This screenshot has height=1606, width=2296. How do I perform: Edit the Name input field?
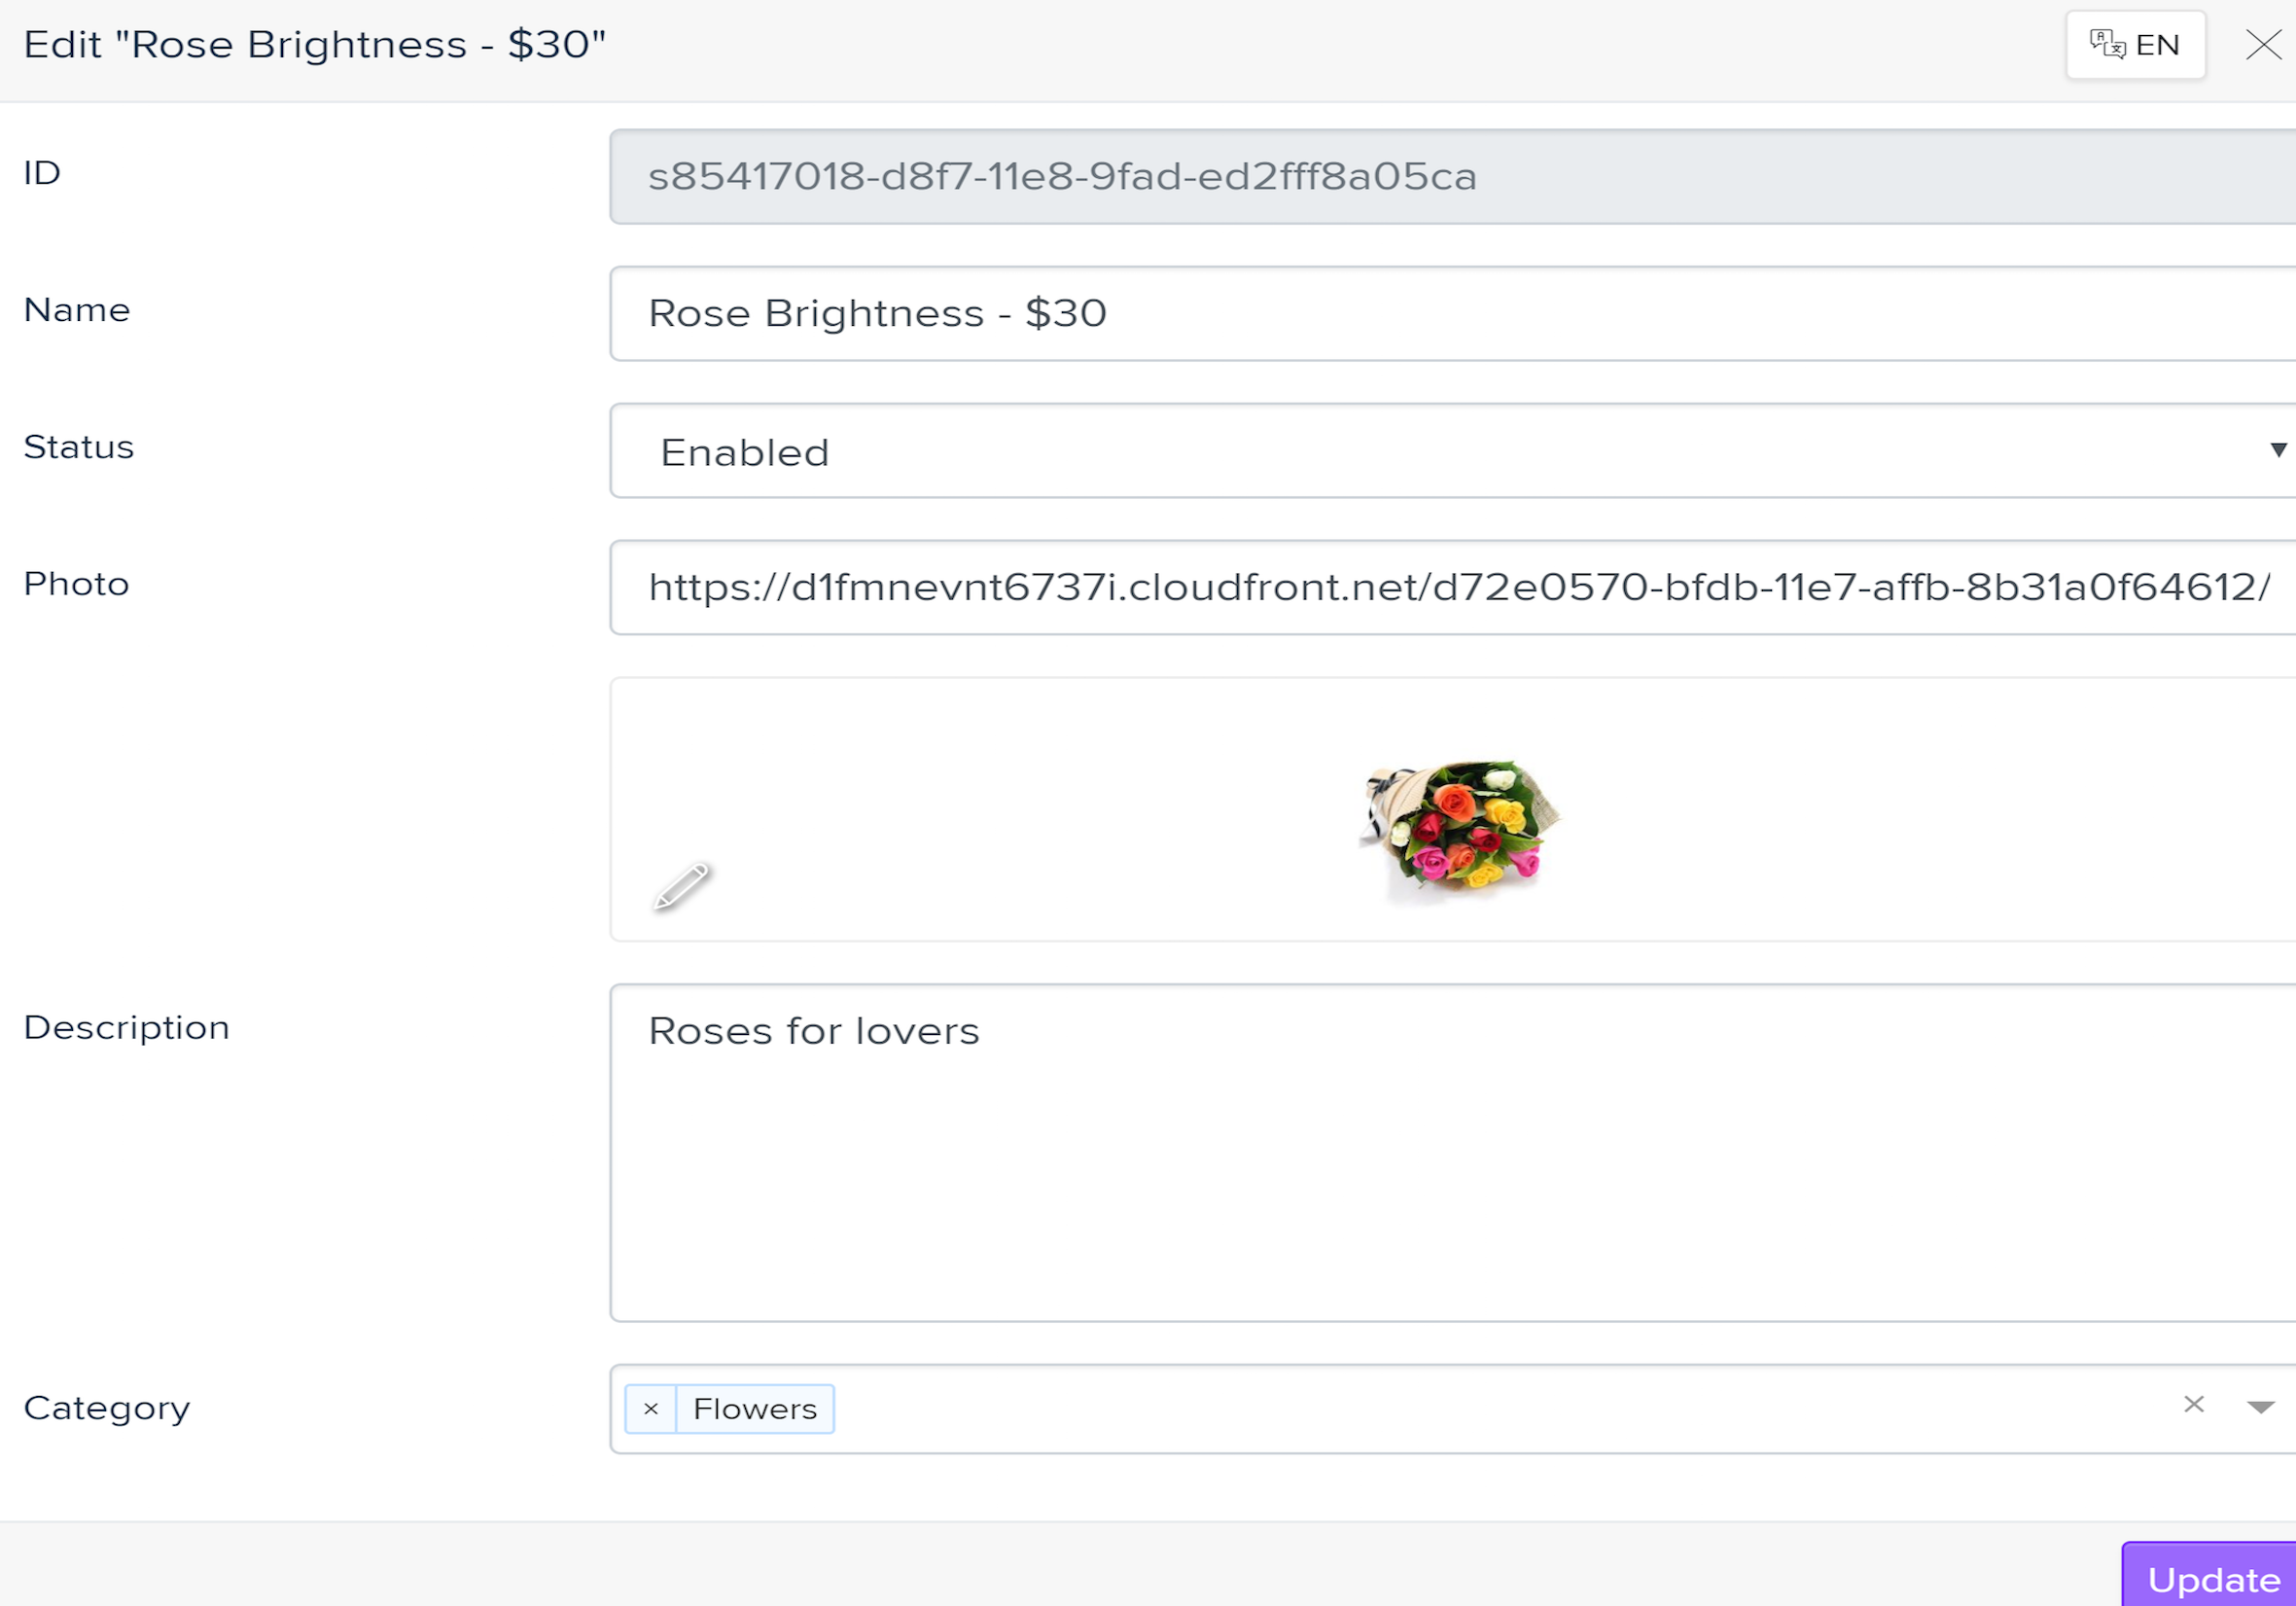click(x=1453, y=313)
